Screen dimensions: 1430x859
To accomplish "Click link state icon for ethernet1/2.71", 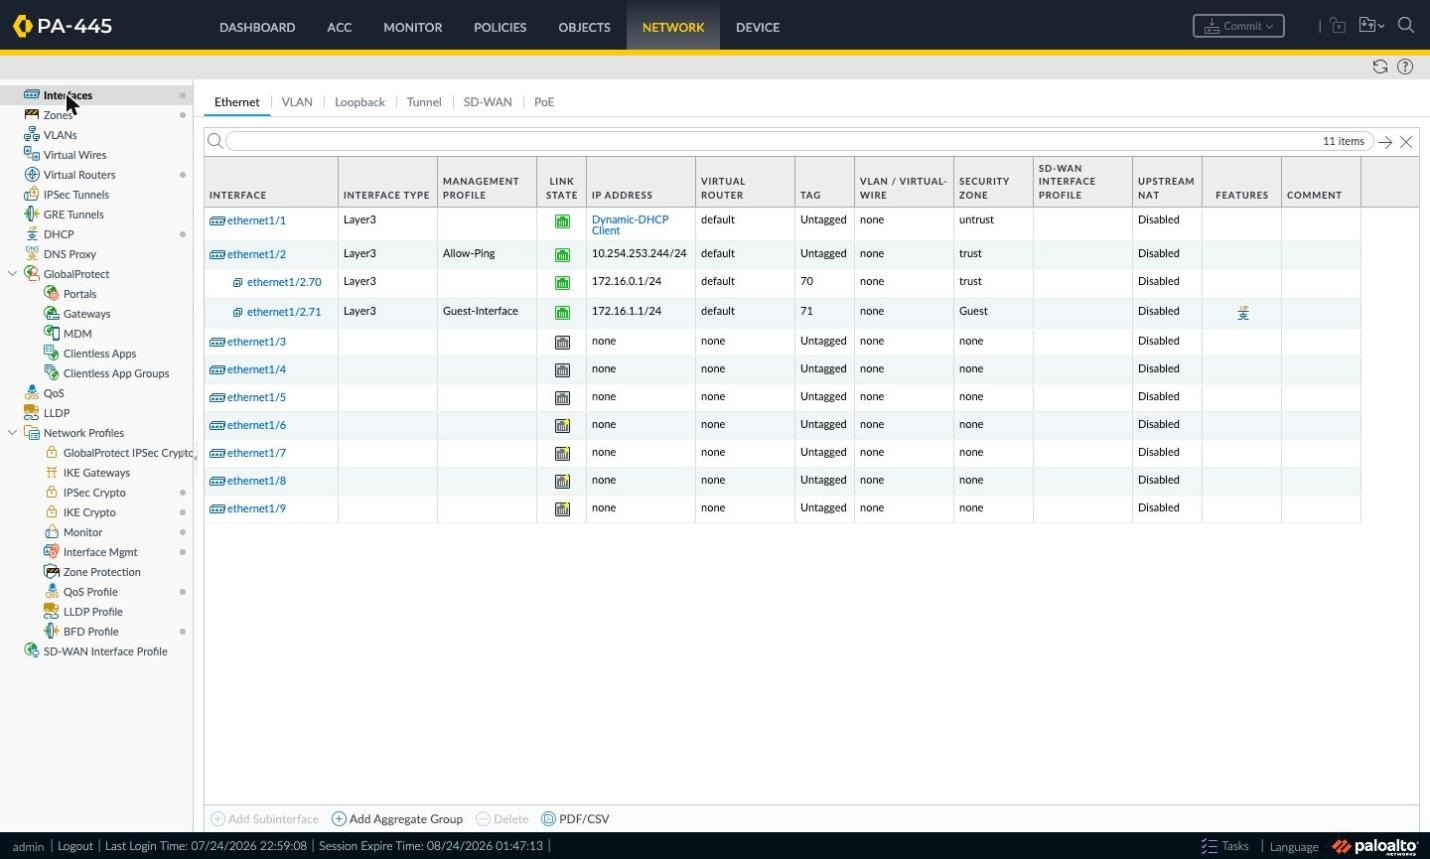I will point(562,313).
